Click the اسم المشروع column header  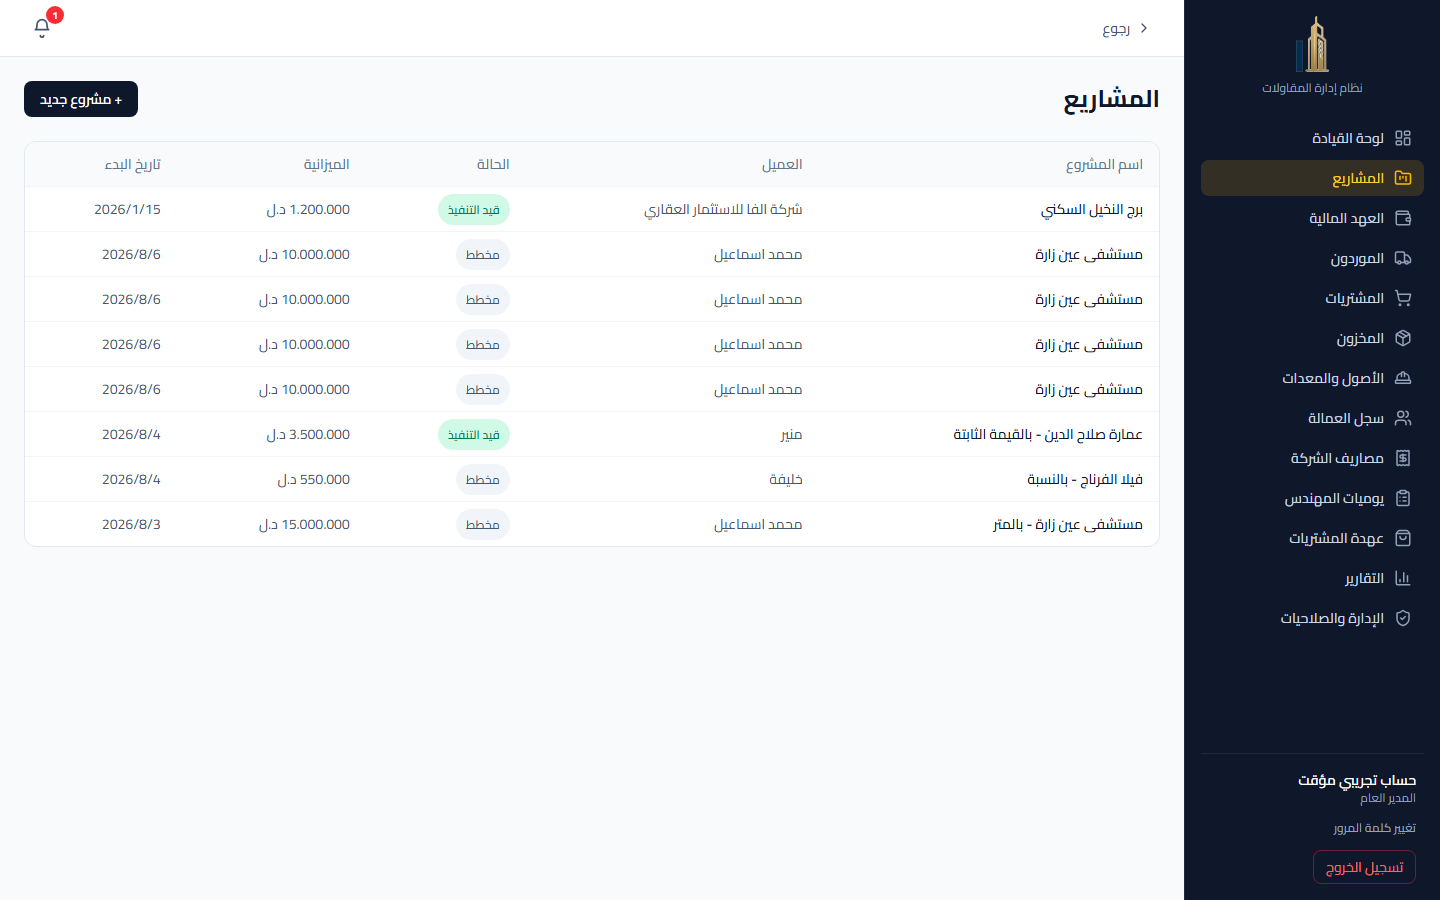tap(1104, 164)
